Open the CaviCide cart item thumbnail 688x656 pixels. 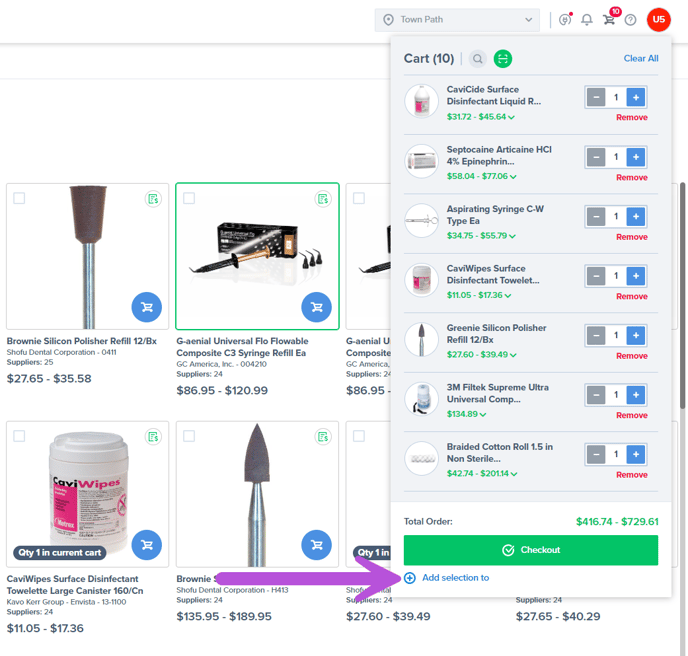[421, 101]
